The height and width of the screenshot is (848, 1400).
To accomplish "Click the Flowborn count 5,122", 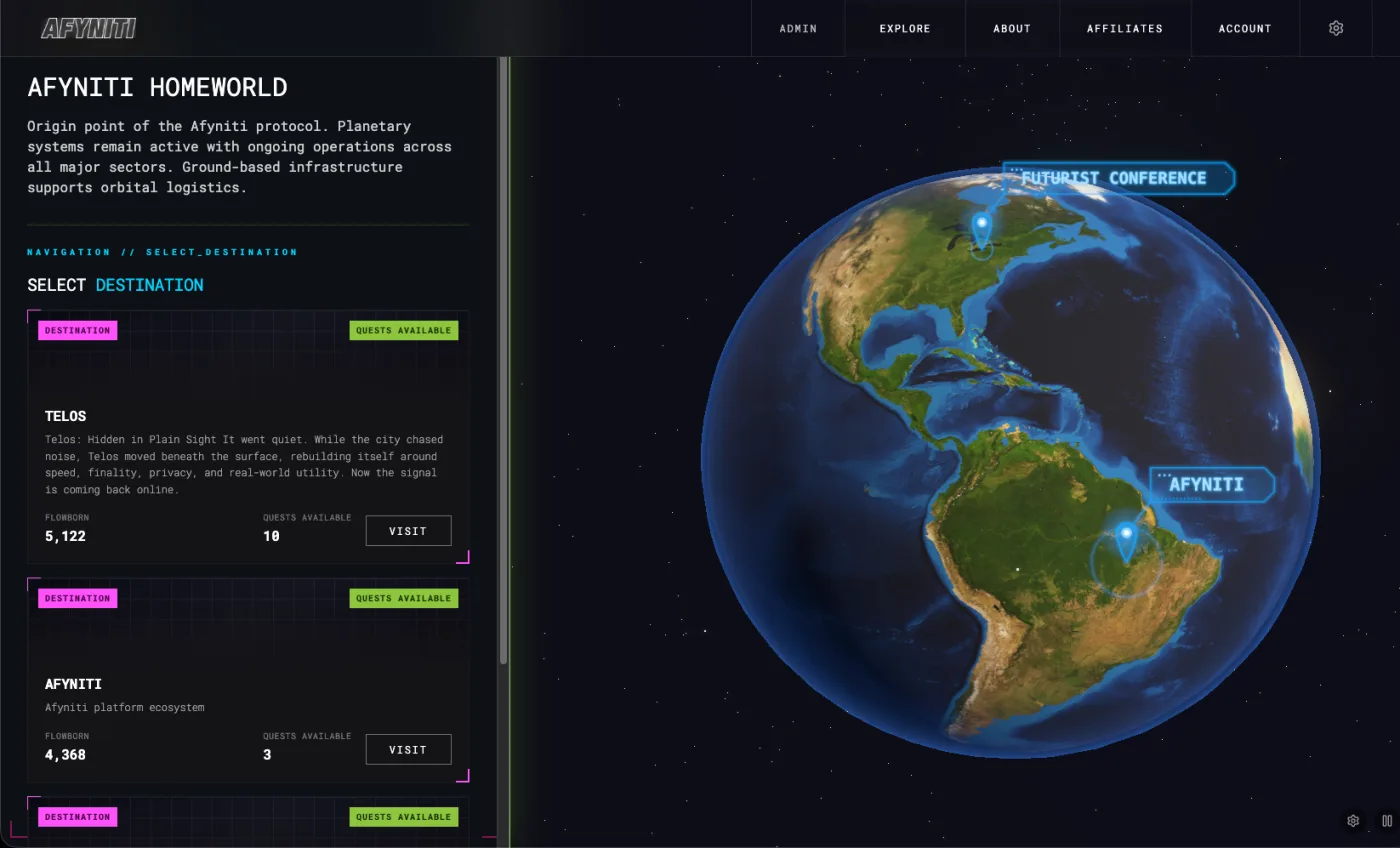I will 66,536.
